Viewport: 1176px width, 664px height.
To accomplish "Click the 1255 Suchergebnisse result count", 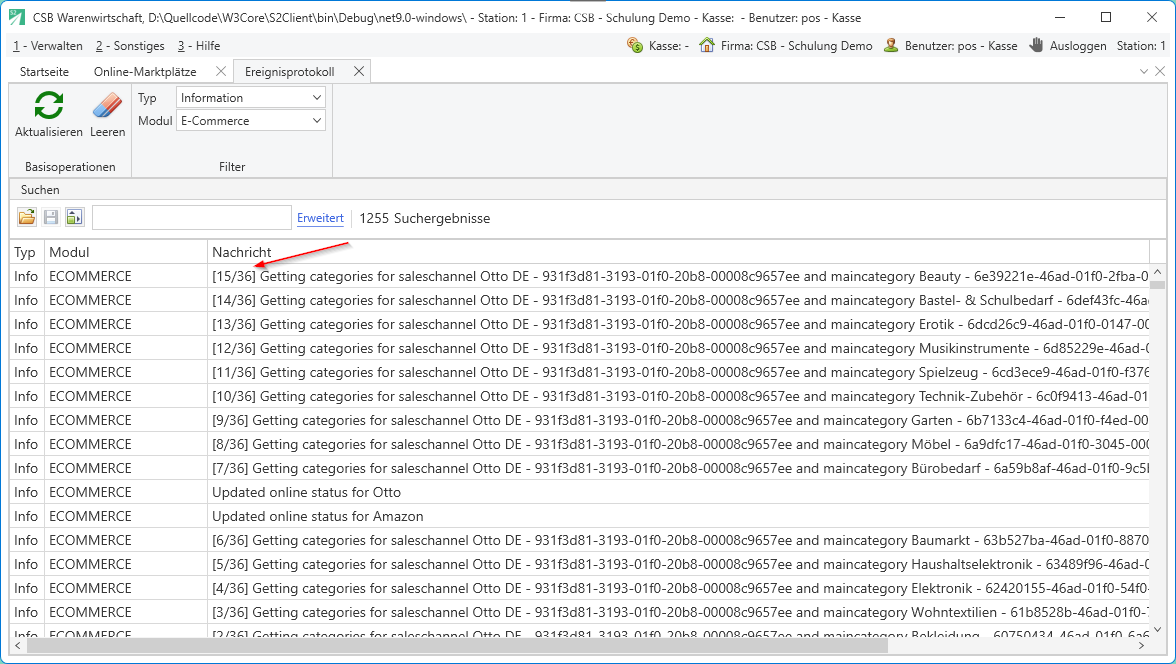I will pos(424,218).
